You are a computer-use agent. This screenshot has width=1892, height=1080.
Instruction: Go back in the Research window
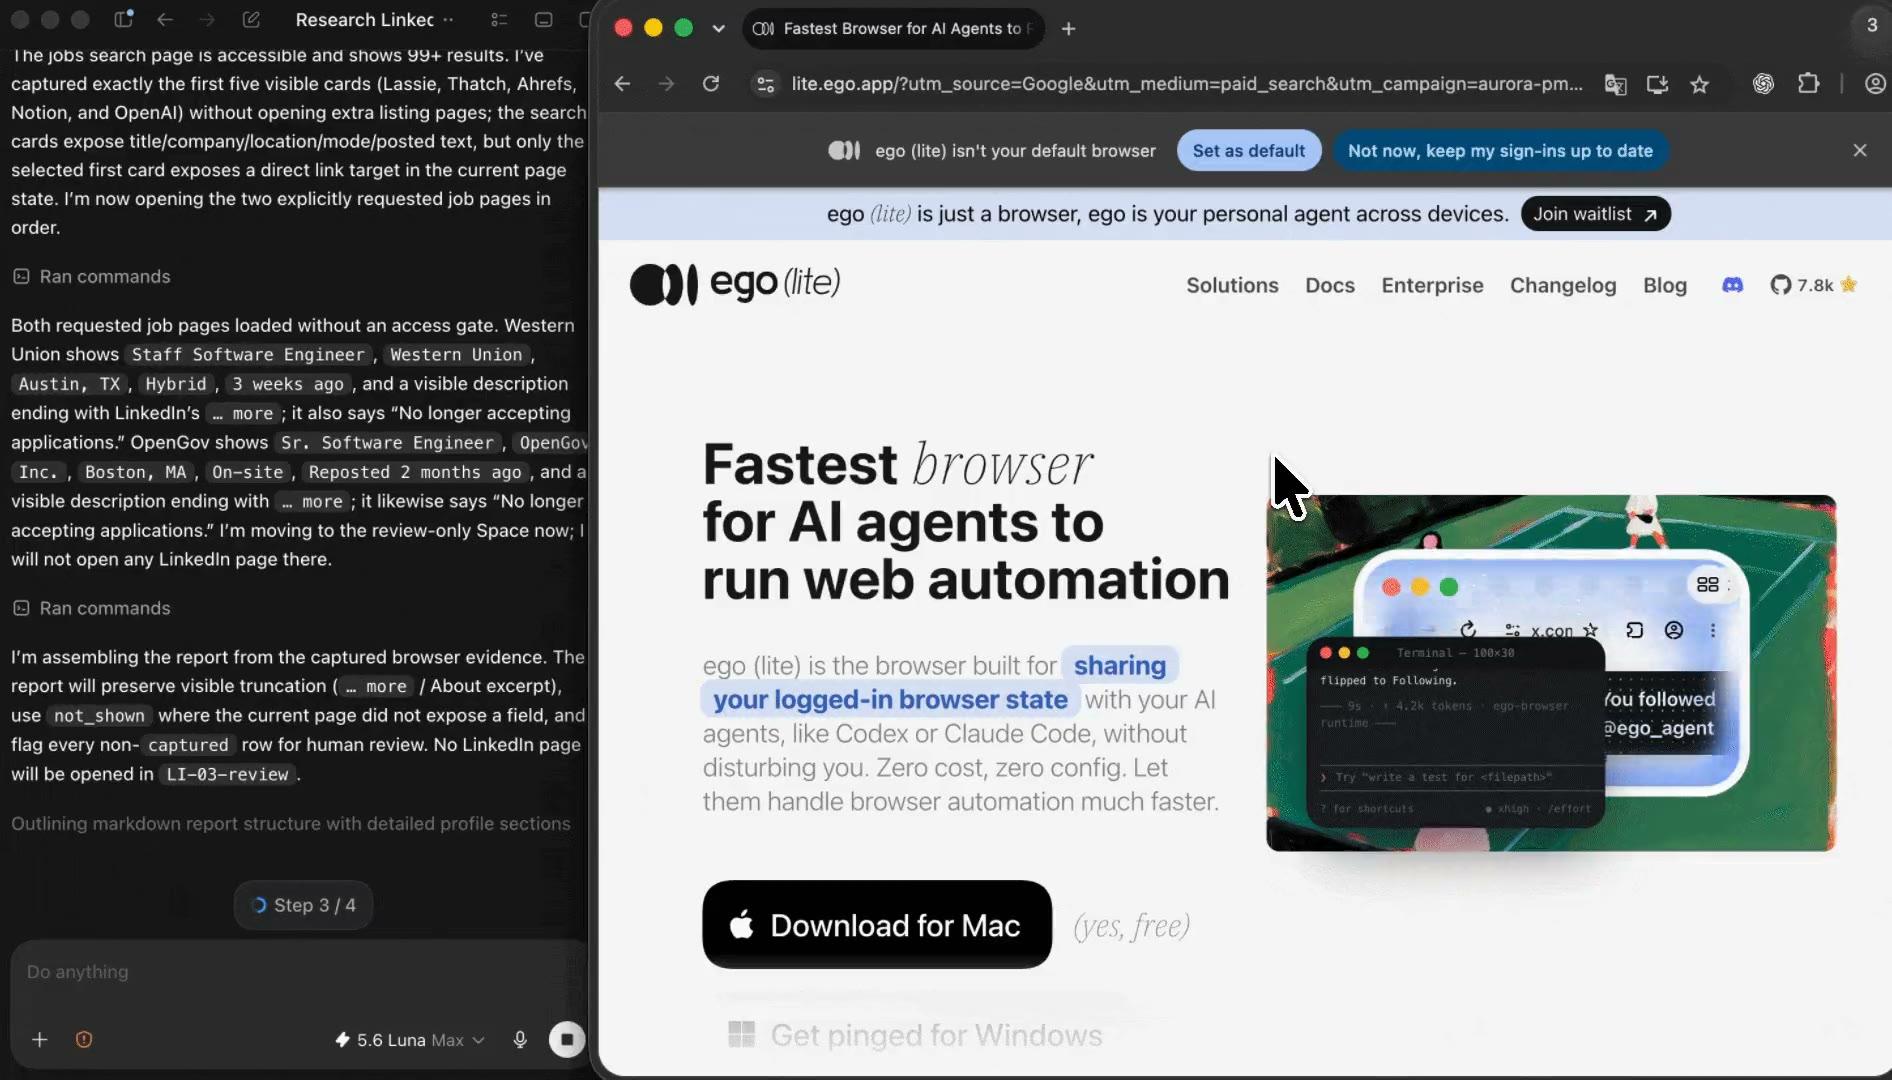[x=166, y=20]
